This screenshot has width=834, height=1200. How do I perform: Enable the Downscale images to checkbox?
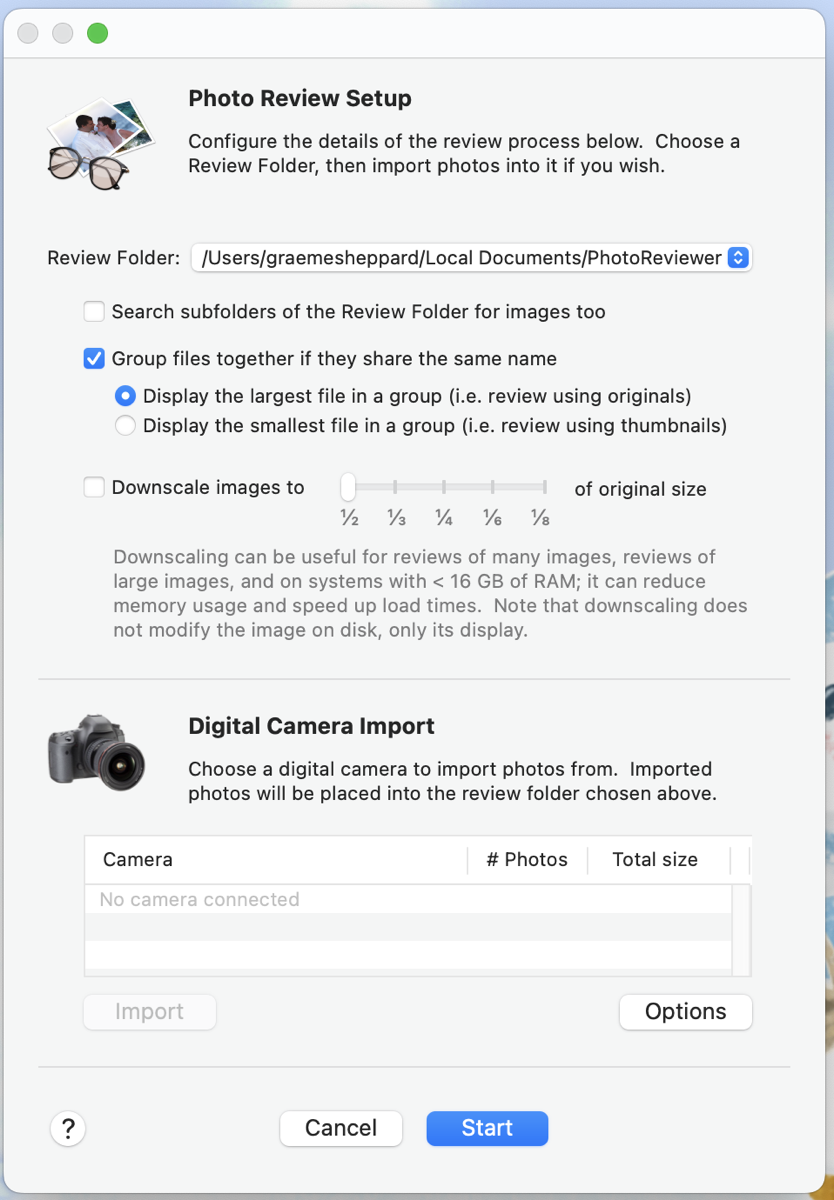click(x=94, y=488)
